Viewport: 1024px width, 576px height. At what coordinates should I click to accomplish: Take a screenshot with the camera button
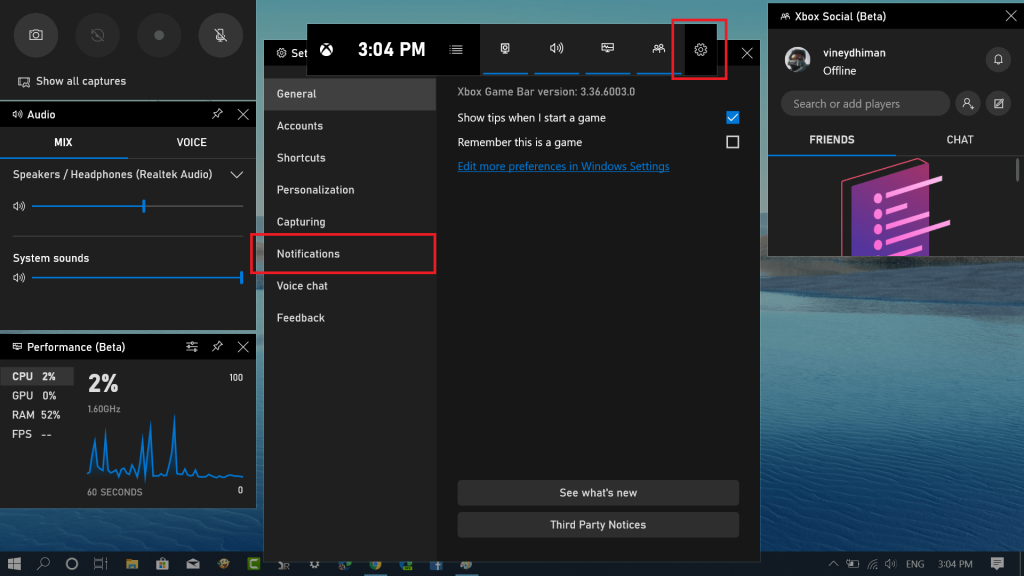tap(36, 35)
